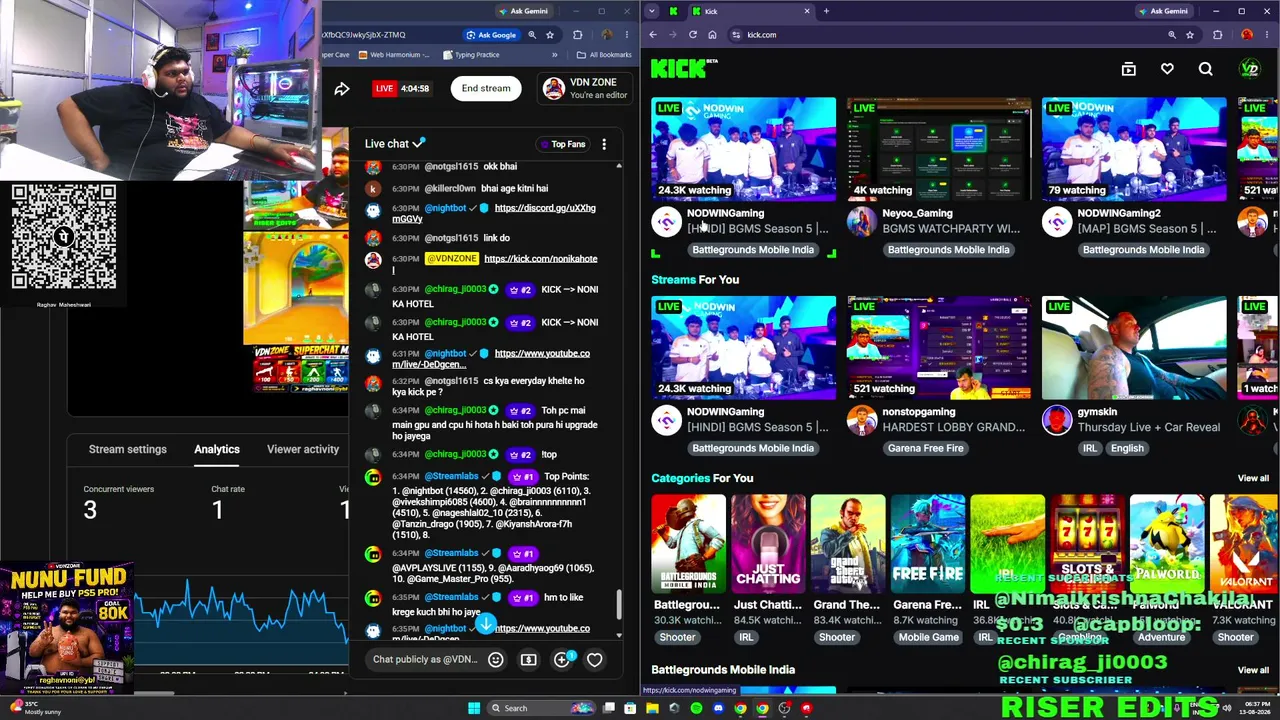This screenshot has width=1280, height=720.
Task: Click the neyoo_gaming channel avatar
Action: [862, 223]
